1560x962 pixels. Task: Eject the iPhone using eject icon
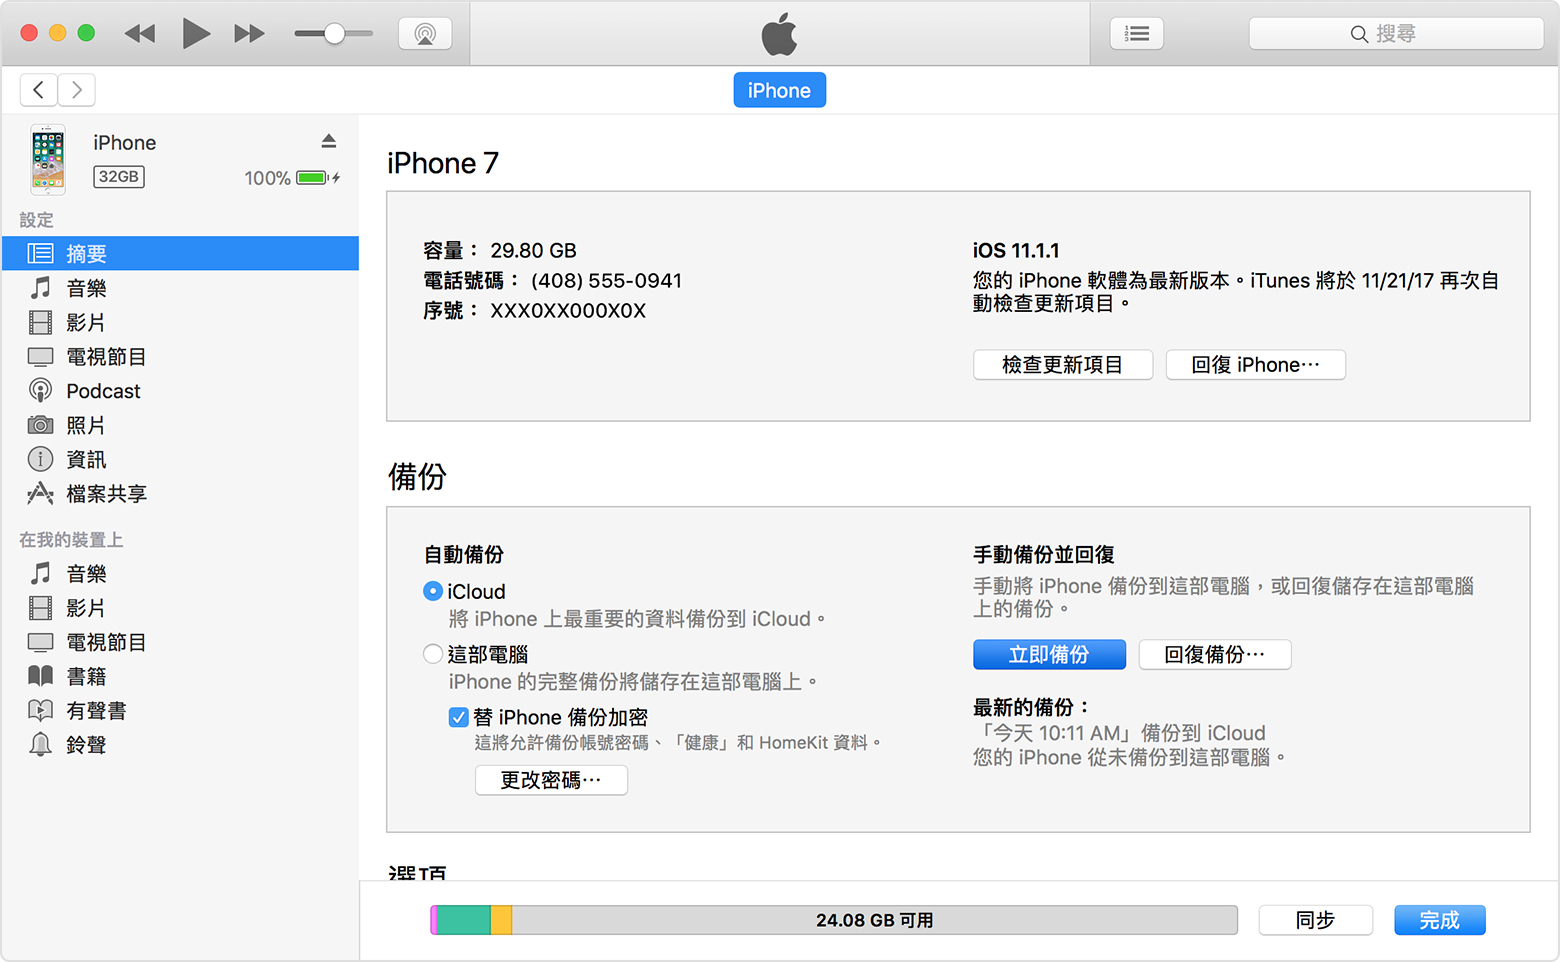(x=328, y=141)
